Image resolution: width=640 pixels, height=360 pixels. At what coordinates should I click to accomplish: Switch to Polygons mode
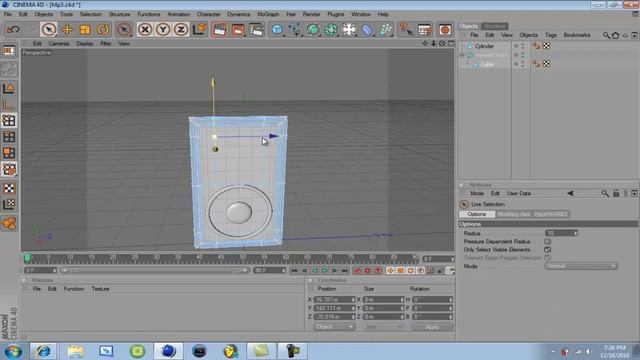pyautogui.click(x=9, y=153)
